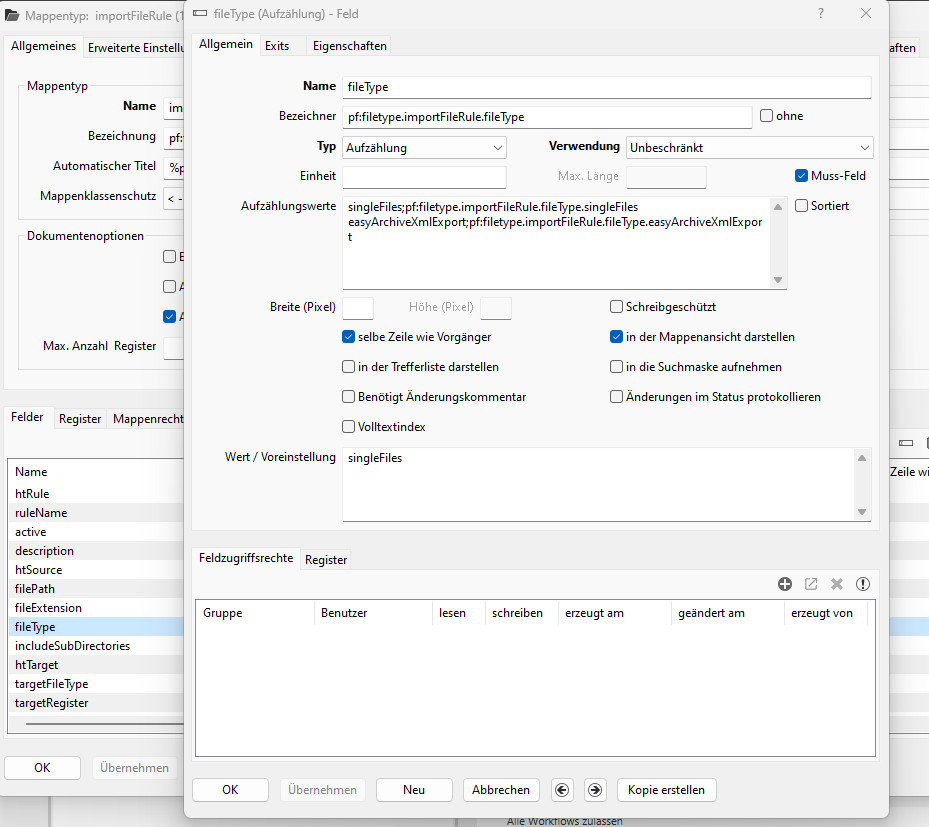
Task: Enable Änderungen im Status protokollieren
Action: [x=616, y=397]
